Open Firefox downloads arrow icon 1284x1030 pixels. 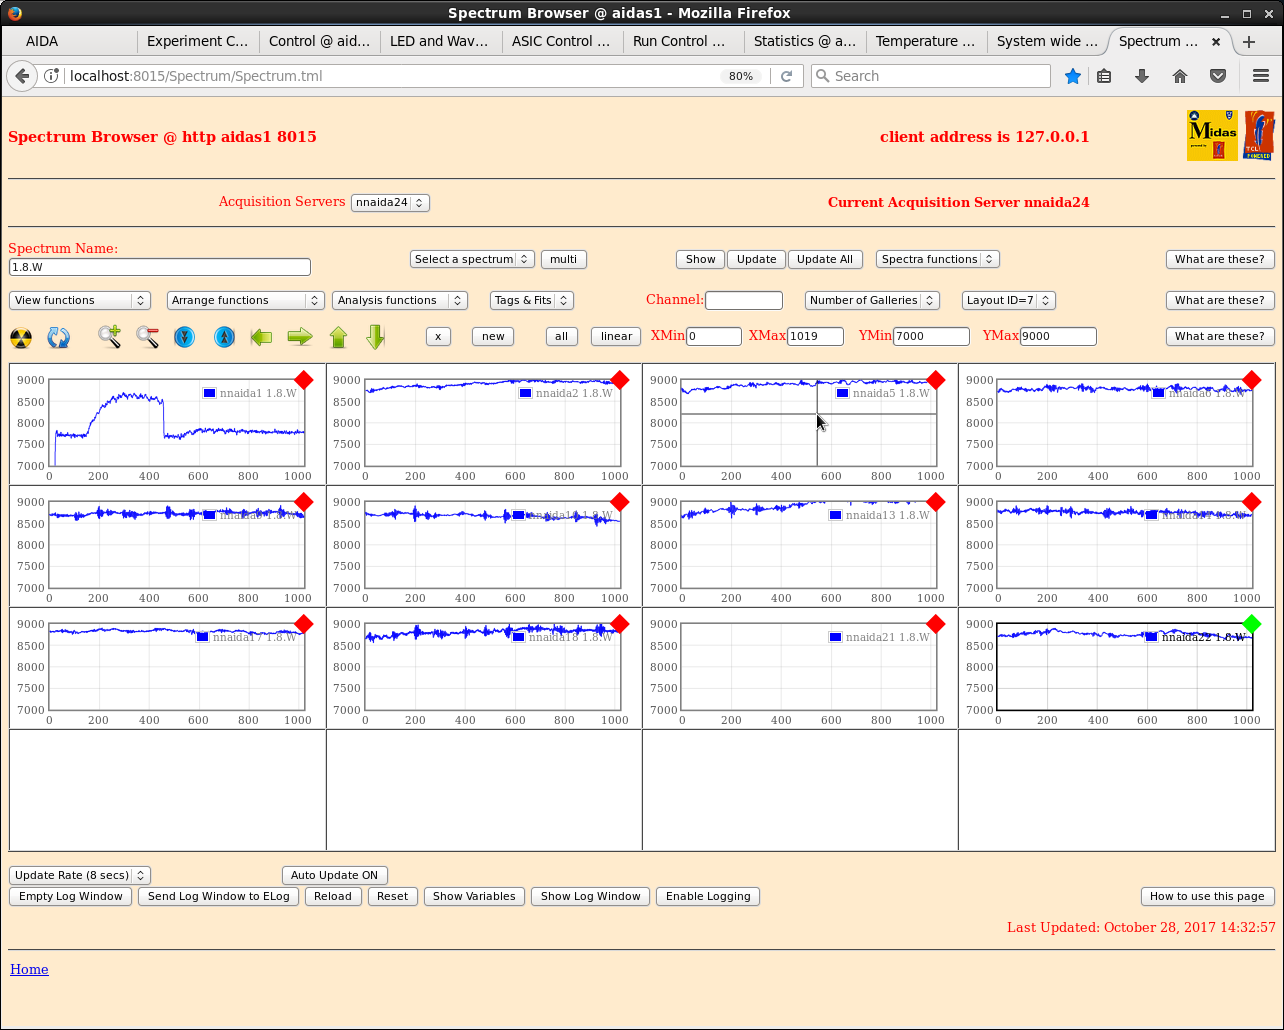coord(1142,76)
